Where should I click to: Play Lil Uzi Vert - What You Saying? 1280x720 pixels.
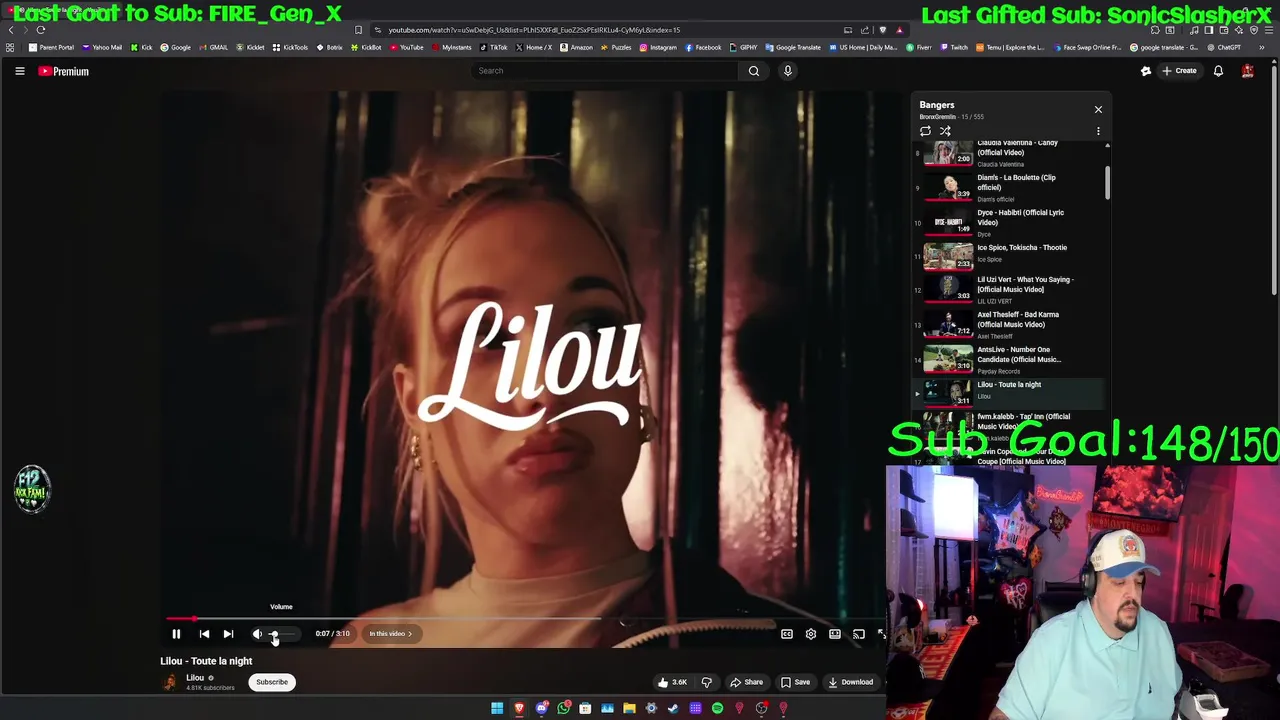[x=1008, y=289]
